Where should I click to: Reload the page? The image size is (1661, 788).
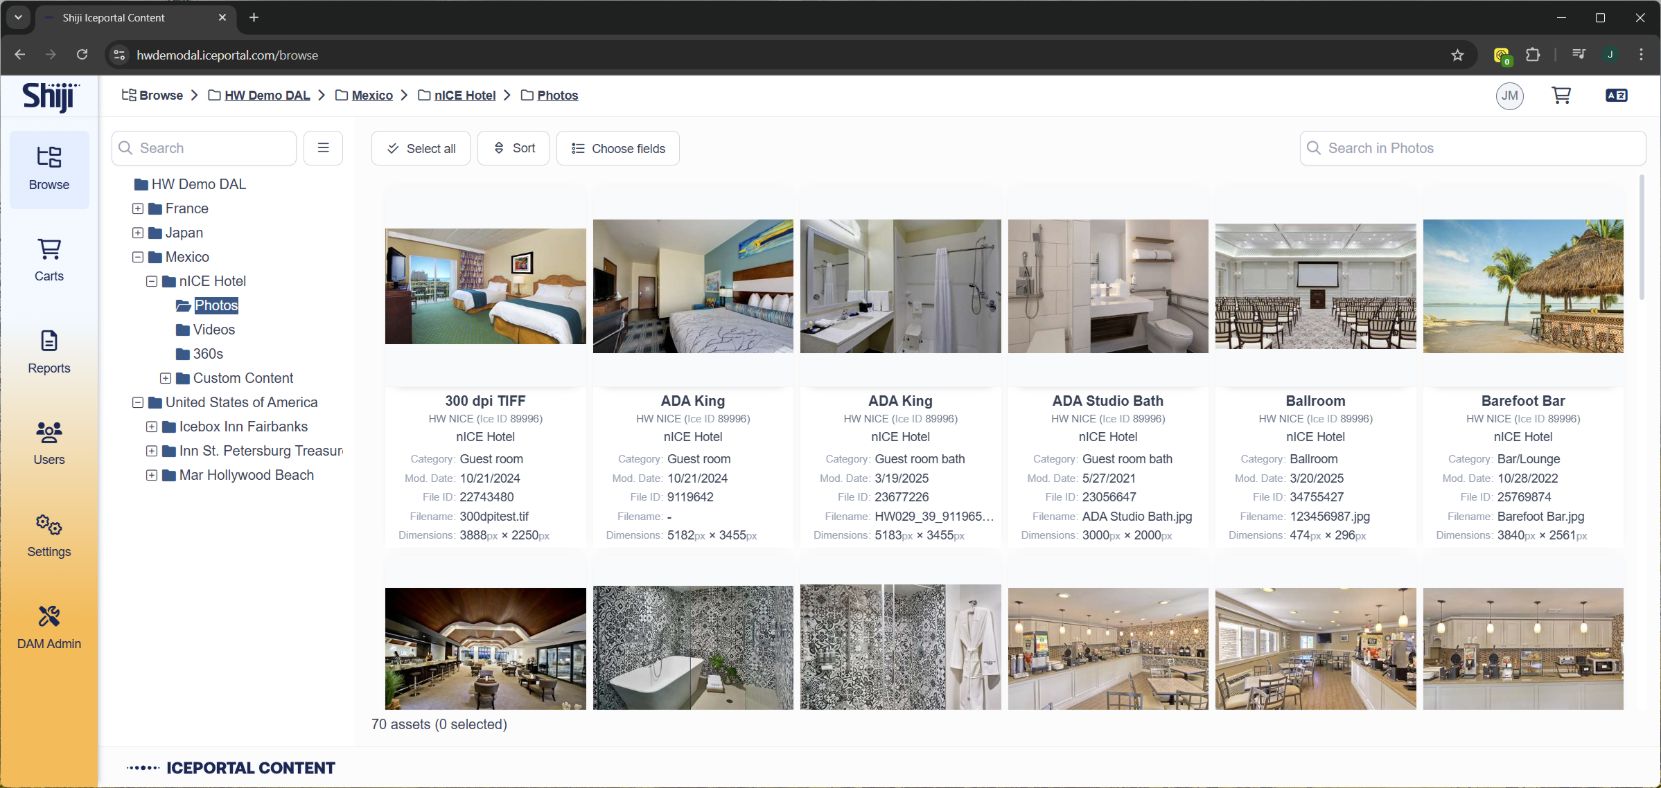click(82, 55)
